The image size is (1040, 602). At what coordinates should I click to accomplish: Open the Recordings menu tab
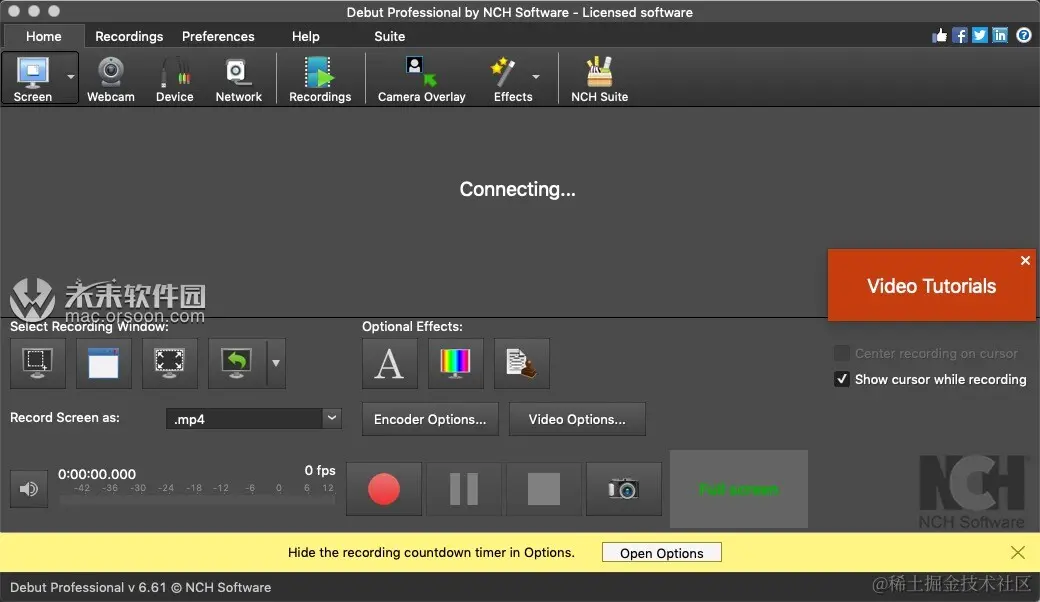coord(129,36)
